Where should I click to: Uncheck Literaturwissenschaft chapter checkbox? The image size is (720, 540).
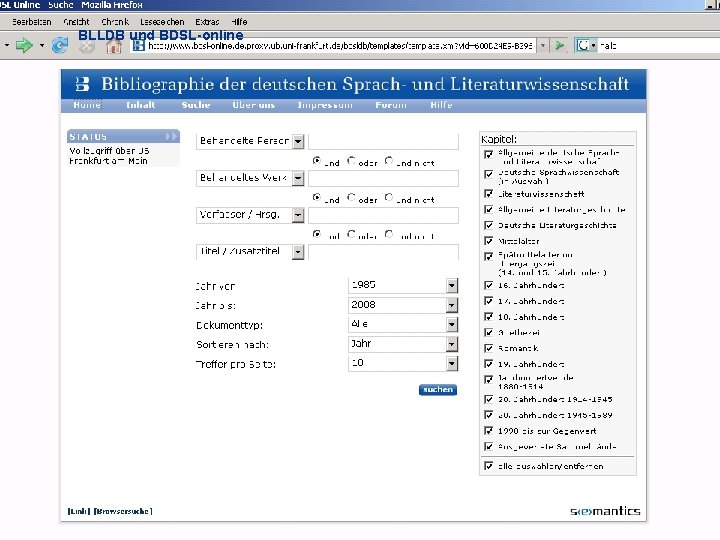point(489,194)
